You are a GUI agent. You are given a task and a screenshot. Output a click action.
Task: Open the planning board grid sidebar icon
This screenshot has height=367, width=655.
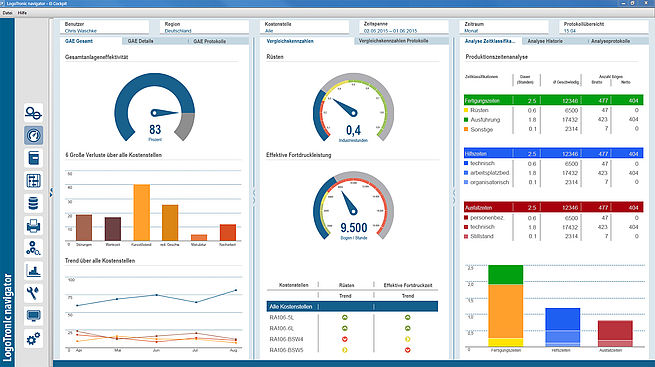(33, 181)
